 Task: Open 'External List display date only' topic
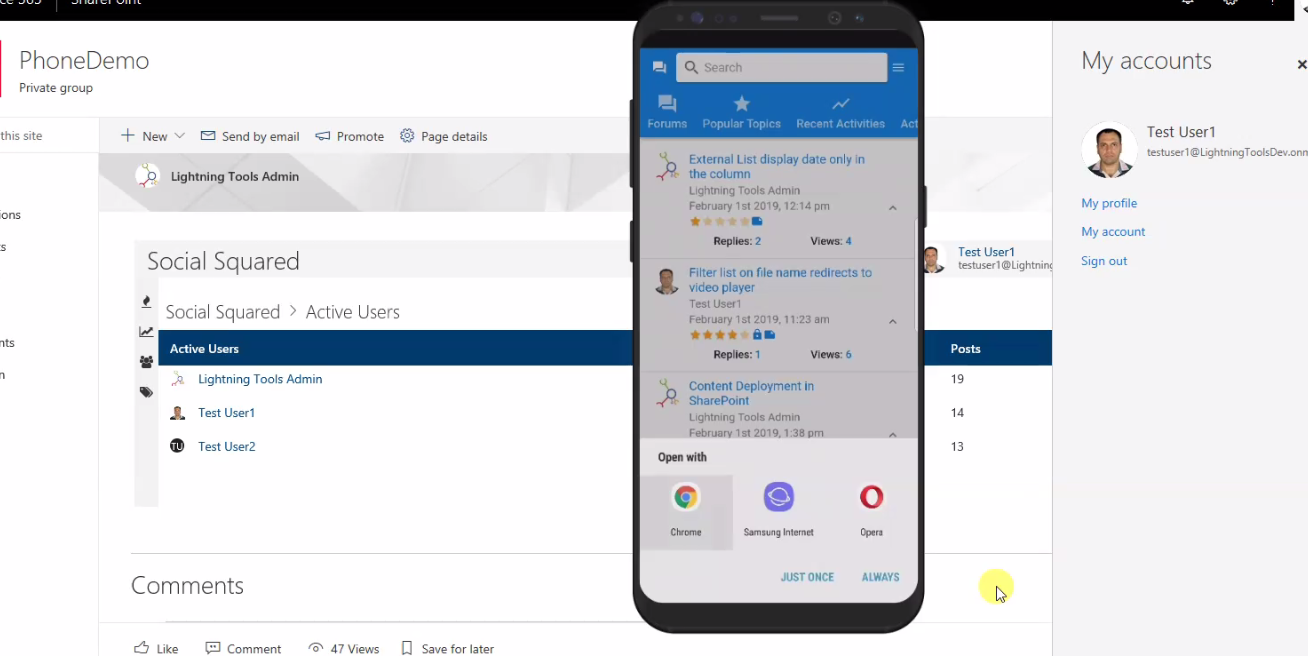[x=777, y=166]
